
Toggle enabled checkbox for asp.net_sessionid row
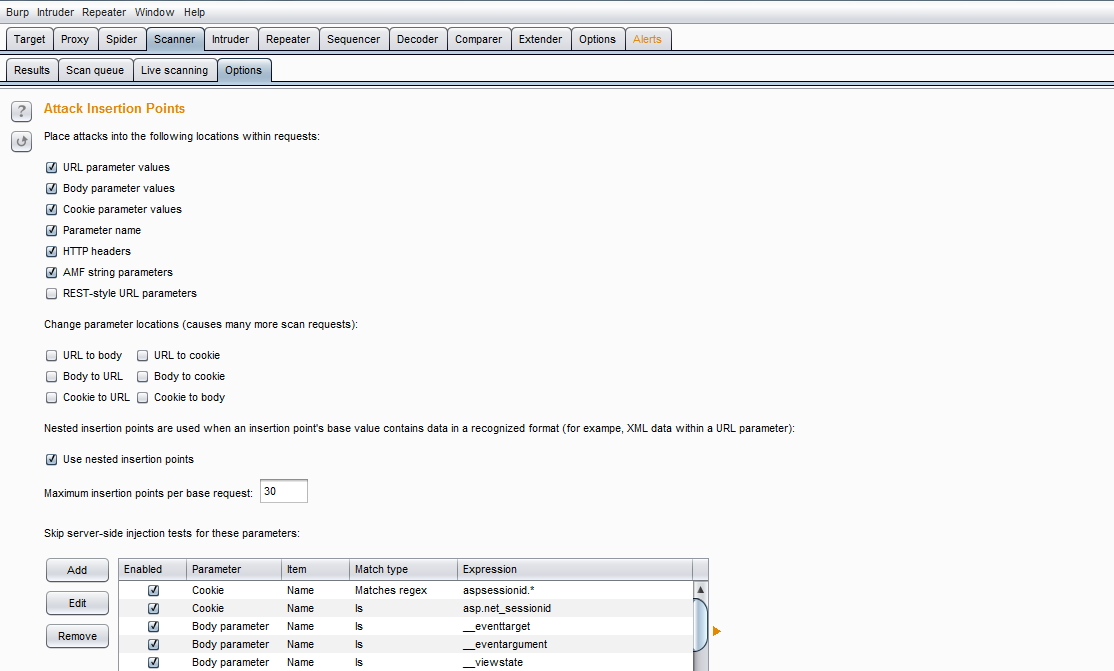153,608
